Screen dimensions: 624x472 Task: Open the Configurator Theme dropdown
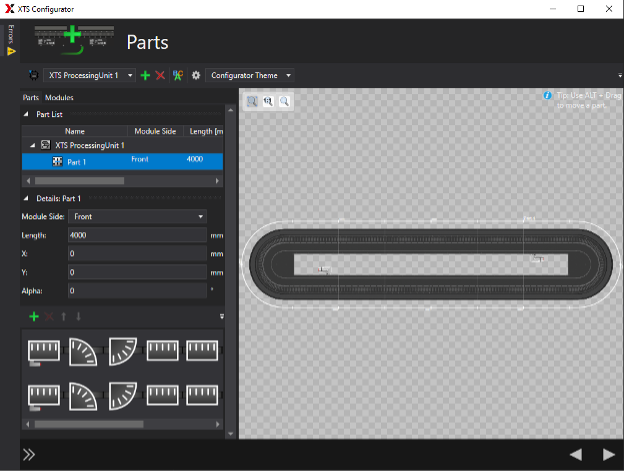(x=250, y=75)
